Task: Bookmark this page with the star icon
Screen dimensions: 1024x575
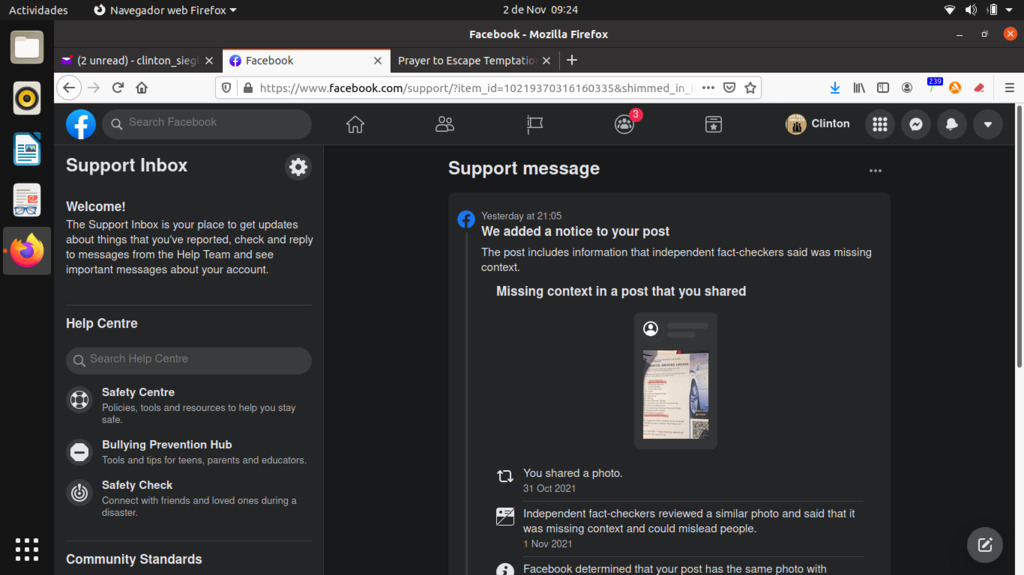Action: [750, 88]
